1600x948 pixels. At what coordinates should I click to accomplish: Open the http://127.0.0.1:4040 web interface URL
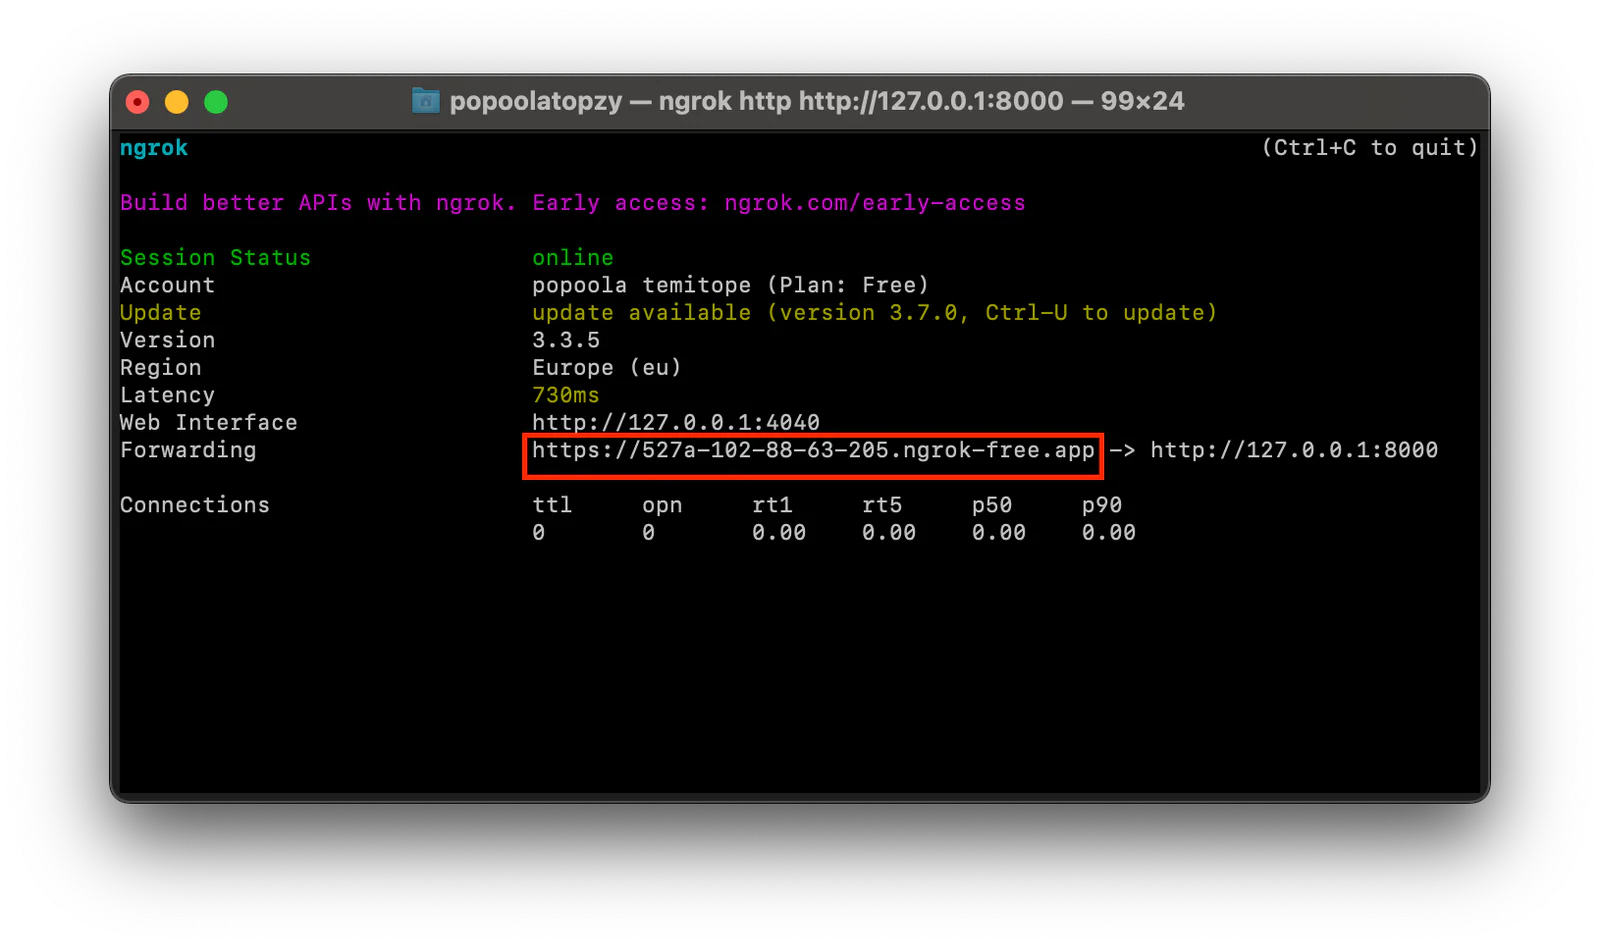click(x=676, y=423)
